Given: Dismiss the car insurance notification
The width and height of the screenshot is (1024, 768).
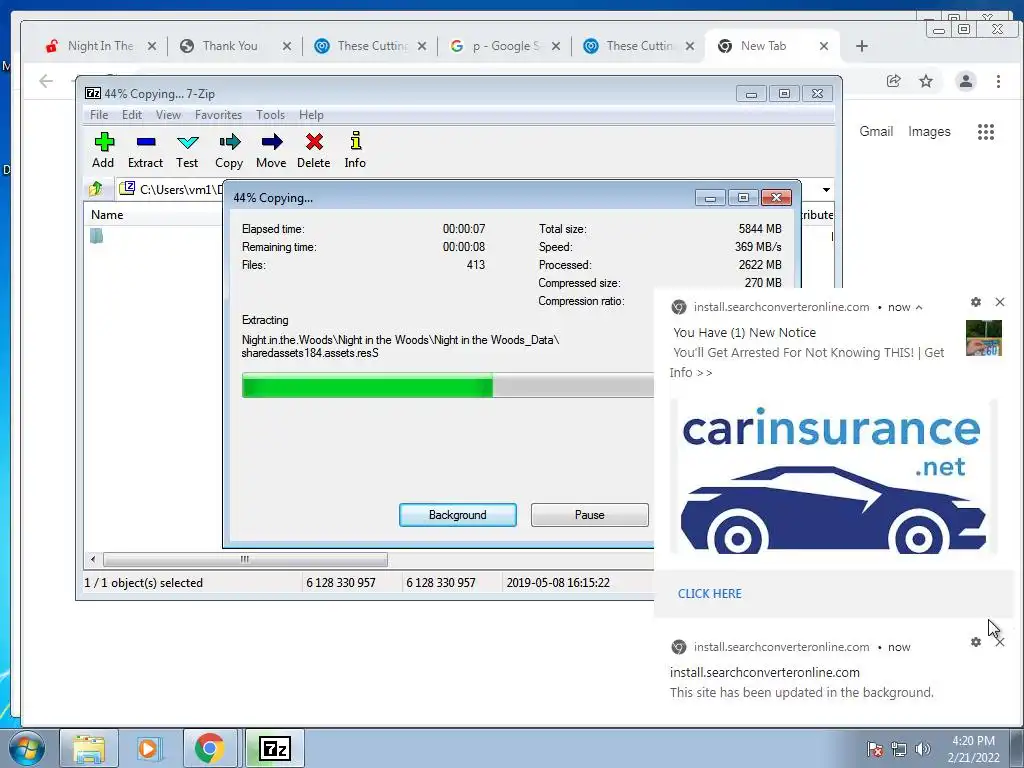Looking at the screenshot, I should [1000, 302].
